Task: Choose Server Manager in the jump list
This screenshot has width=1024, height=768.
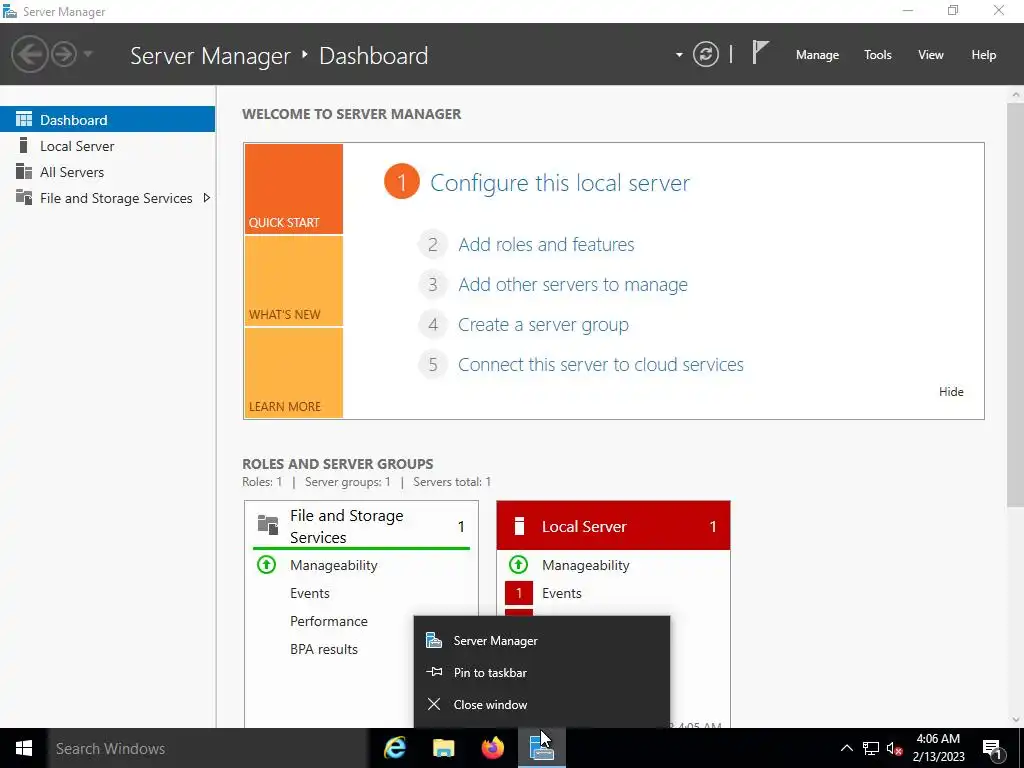Action: tap(542, 641)
